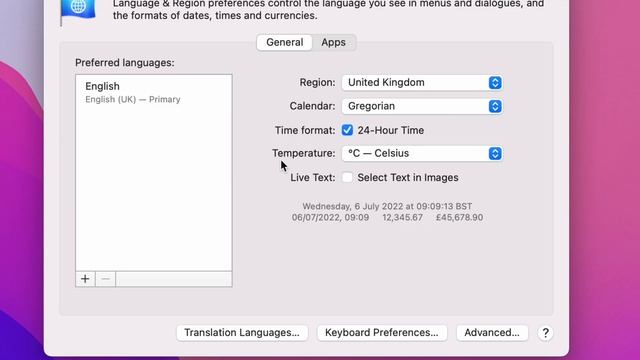Switch to the Apps tab

[x=333, y=42]
